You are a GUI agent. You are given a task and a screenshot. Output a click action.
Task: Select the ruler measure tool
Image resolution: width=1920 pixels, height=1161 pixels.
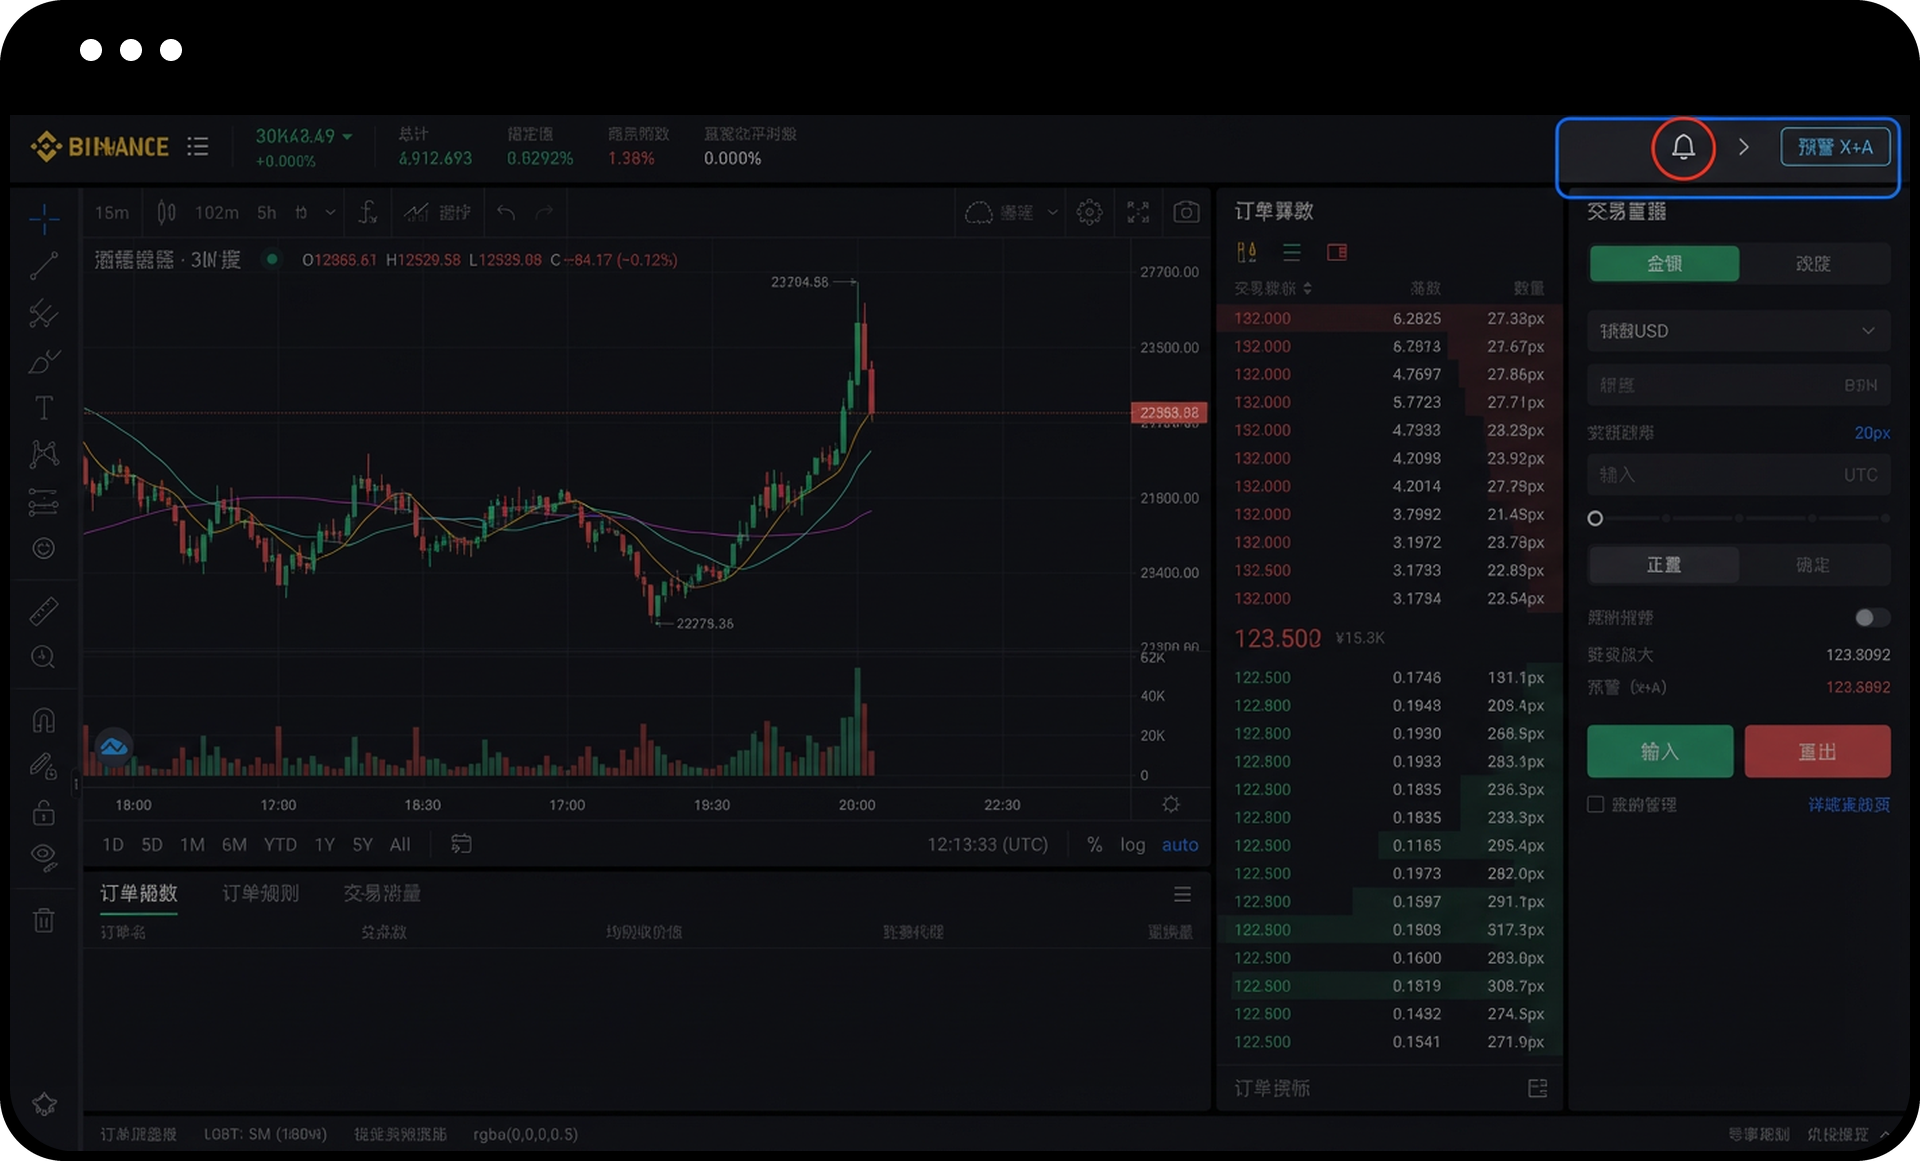pos(44,611)
